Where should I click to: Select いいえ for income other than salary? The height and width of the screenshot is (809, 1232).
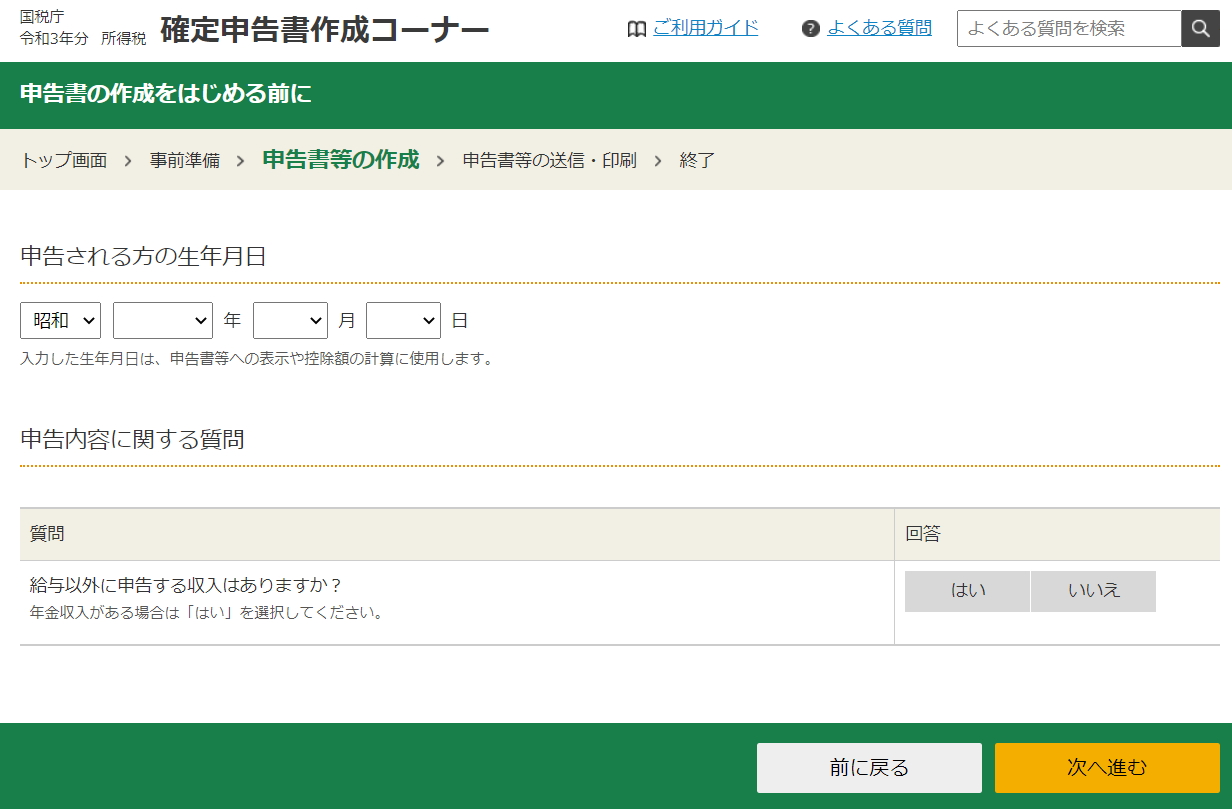point(1093,591)
